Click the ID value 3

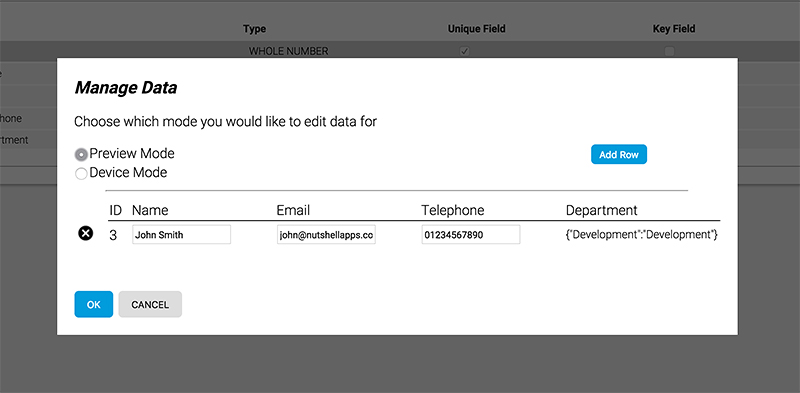pos(113,235)
